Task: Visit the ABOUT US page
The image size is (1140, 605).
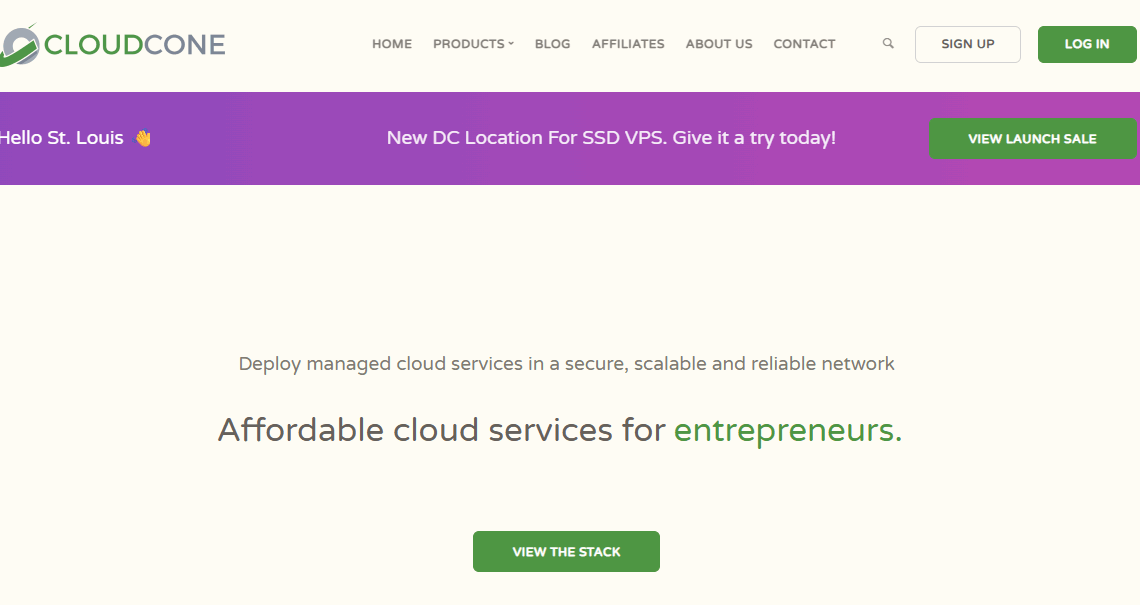Action: [719, 44]
